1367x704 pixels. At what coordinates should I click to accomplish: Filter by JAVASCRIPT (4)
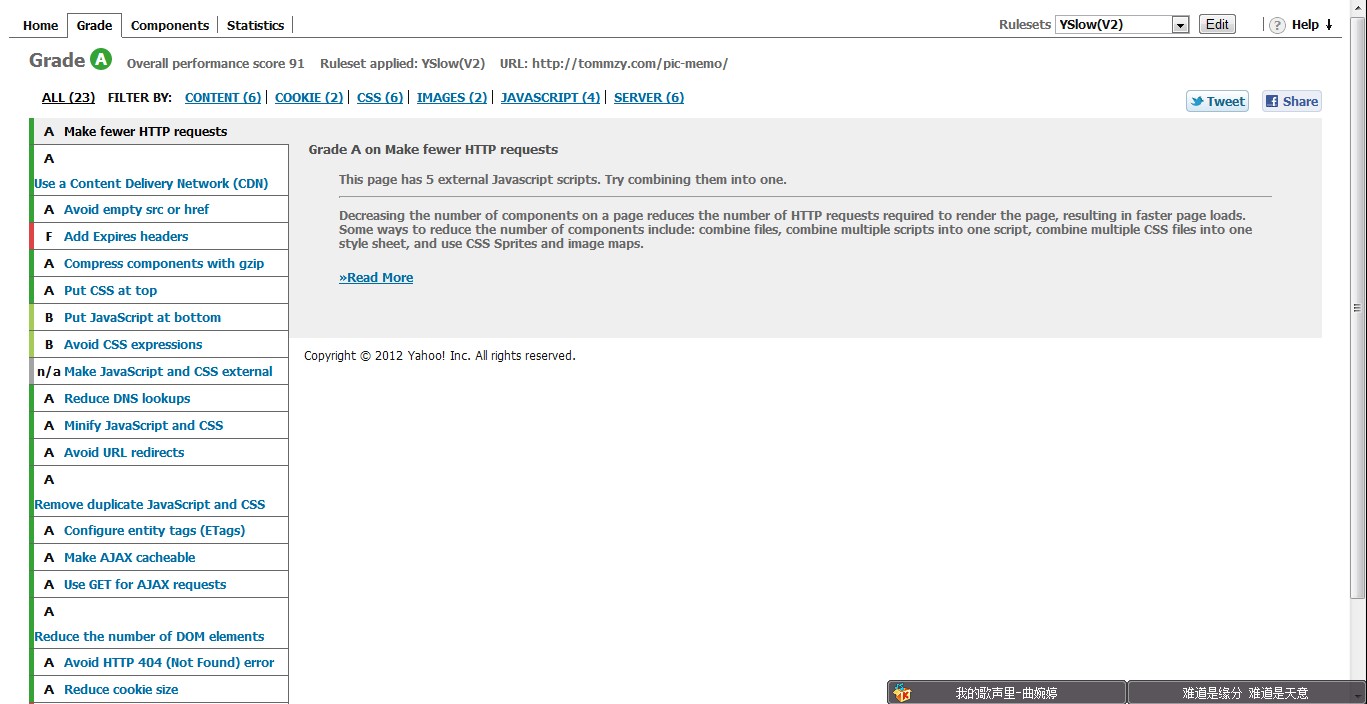pyautogui.click(x=551, y=97)
